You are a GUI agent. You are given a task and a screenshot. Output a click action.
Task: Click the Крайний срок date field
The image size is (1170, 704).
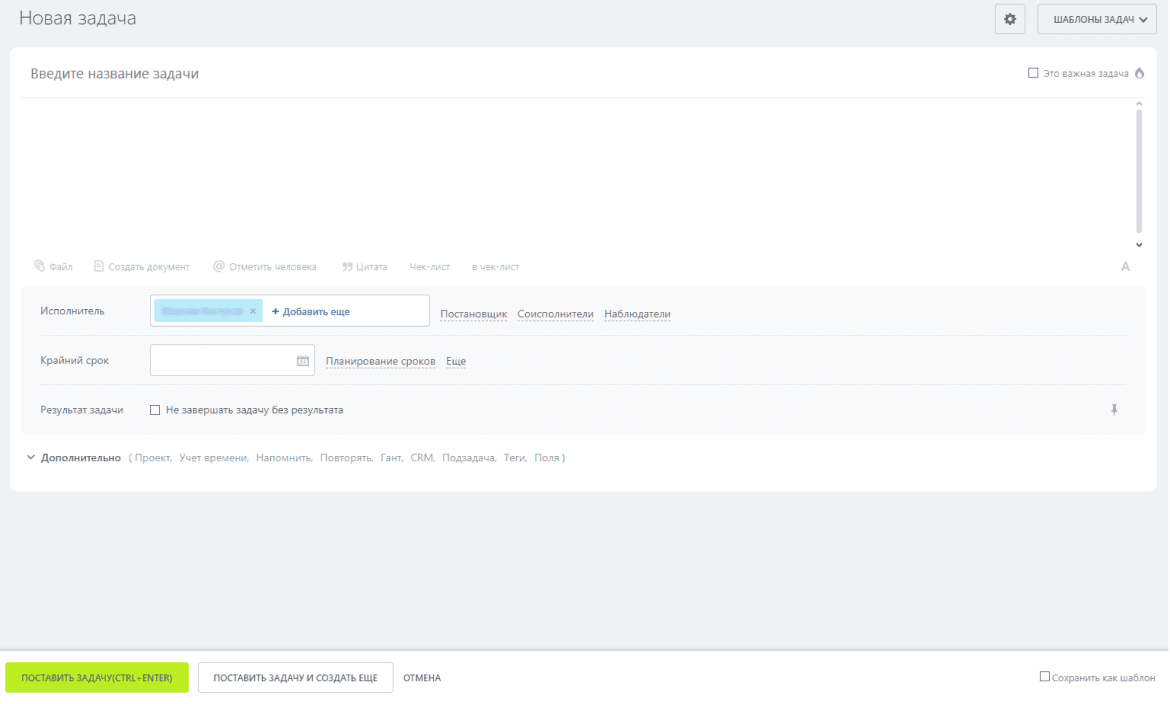coord(232,360)
